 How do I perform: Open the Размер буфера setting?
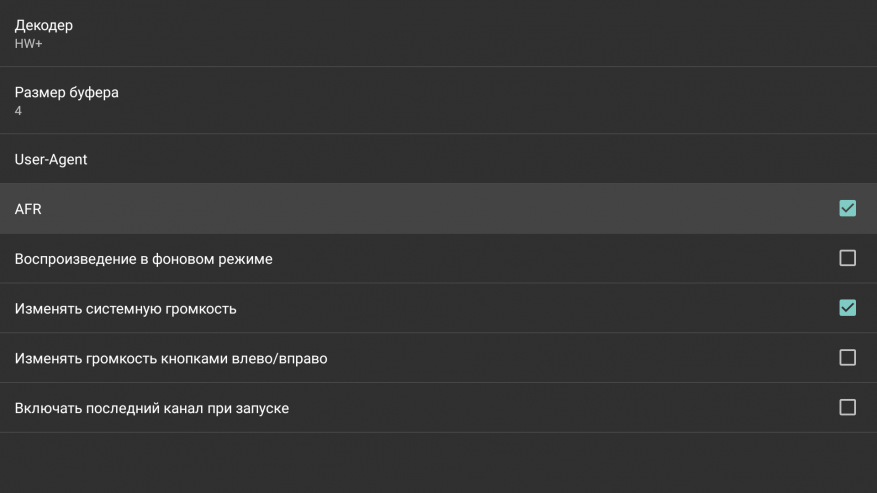pos(66,92)
